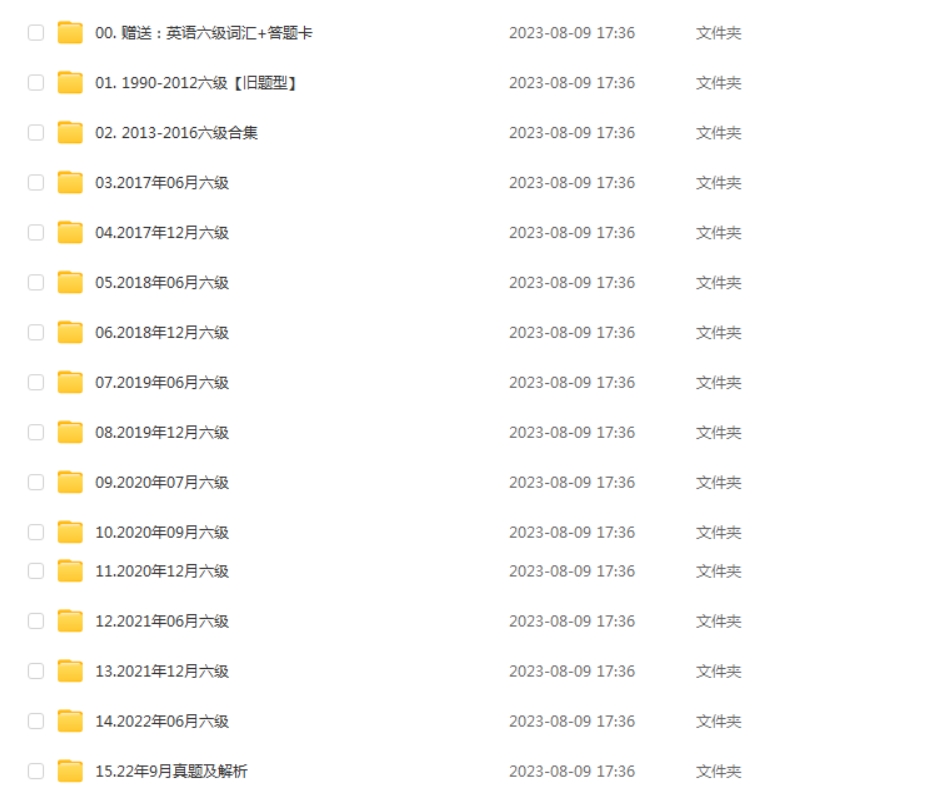Tick checkbox next to 07.2019年06月六级
The image size is (947, 800).
click(36, 382)
